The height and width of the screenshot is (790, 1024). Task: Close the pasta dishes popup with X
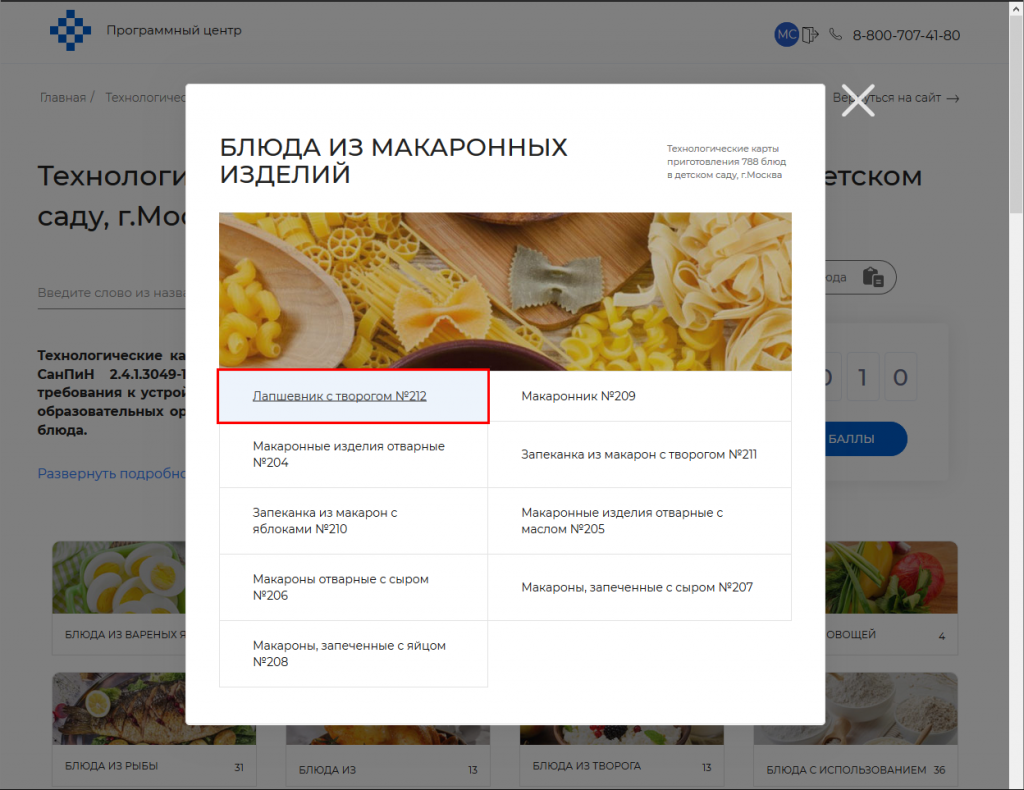857,101
